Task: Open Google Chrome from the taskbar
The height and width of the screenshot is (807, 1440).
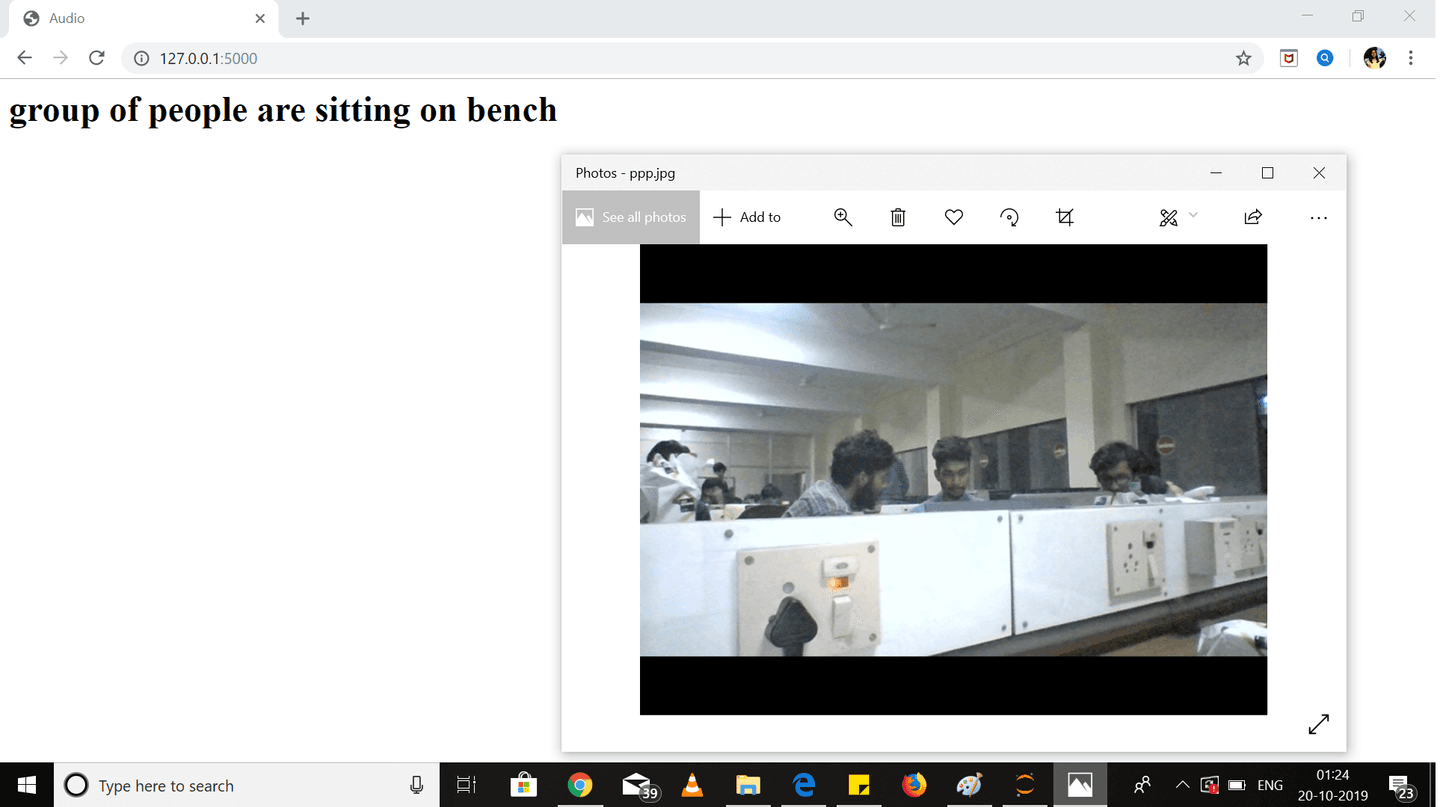Action: point(580,785)
